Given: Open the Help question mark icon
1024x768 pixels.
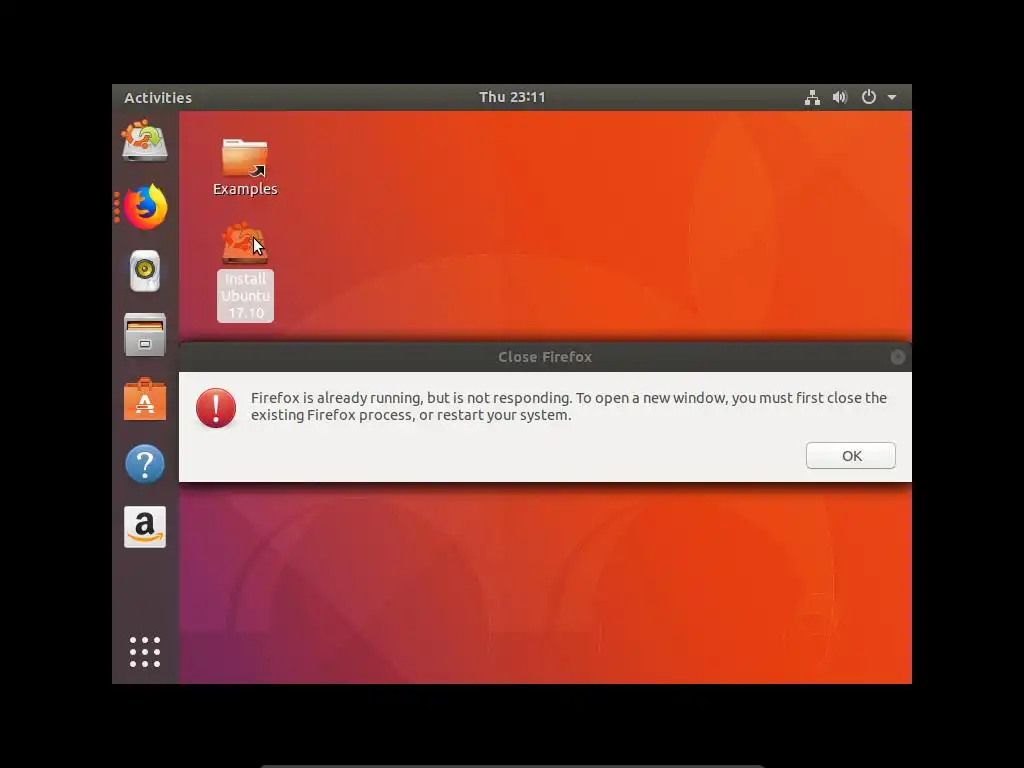Looking at the screenshot, I should (x=145, y=464).
